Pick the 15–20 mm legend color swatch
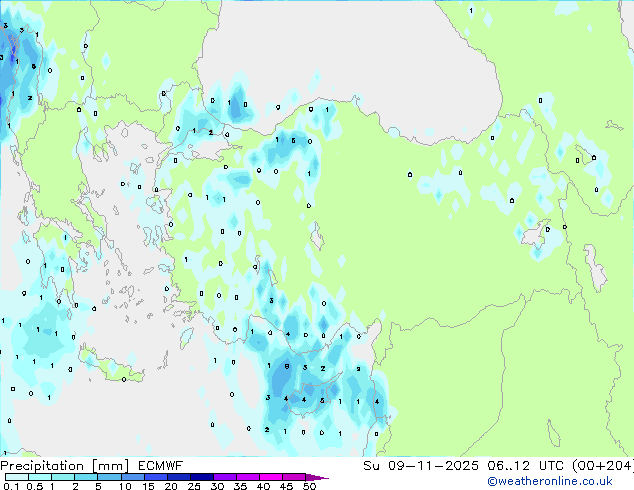This screenshot has height=490, width=634. coord(155,477)
